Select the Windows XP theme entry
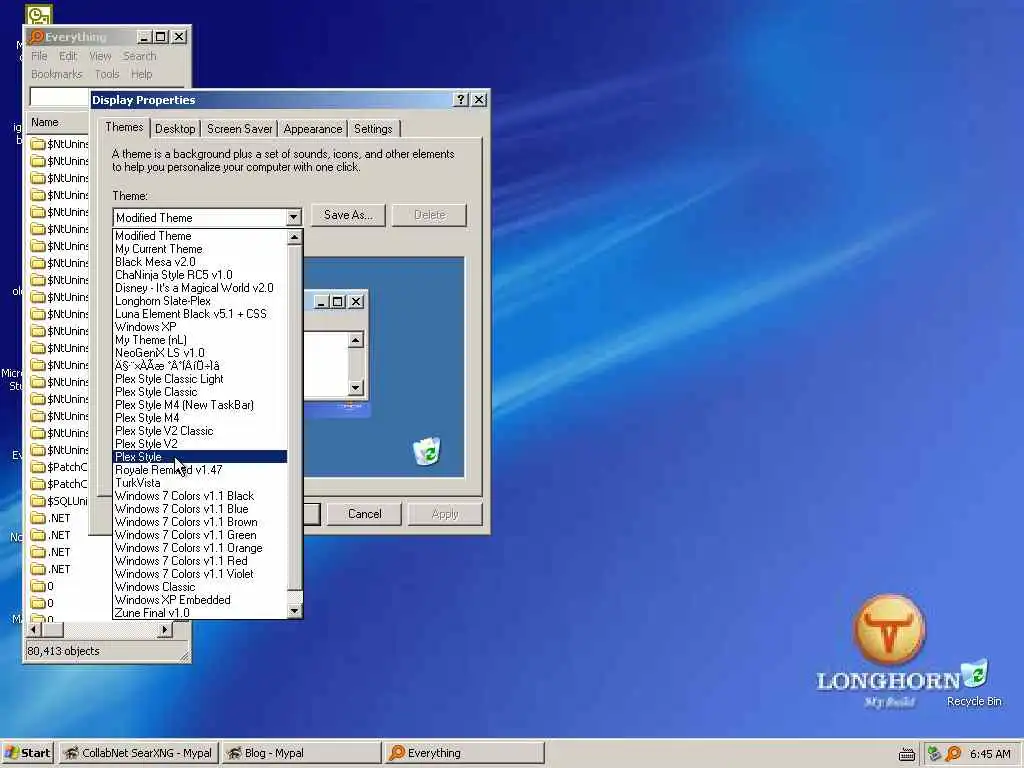 [x=200, y=327]
